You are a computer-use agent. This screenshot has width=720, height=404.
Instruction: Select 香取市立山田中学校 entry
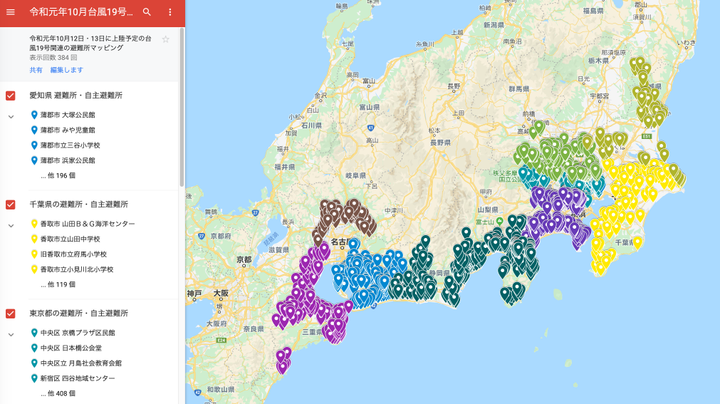point(70,239)
